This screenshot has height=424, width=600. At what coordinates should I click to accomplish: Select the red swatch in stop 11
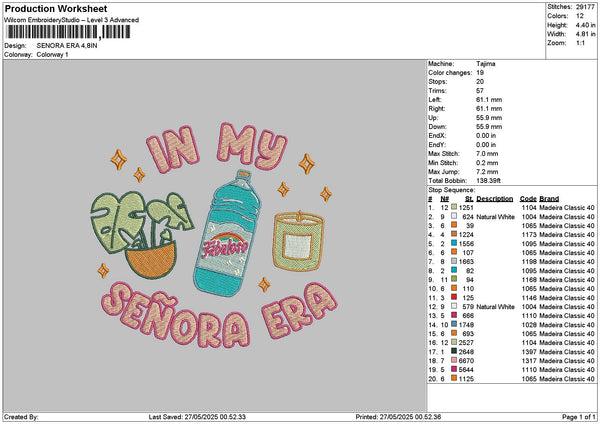click(454, 297)
